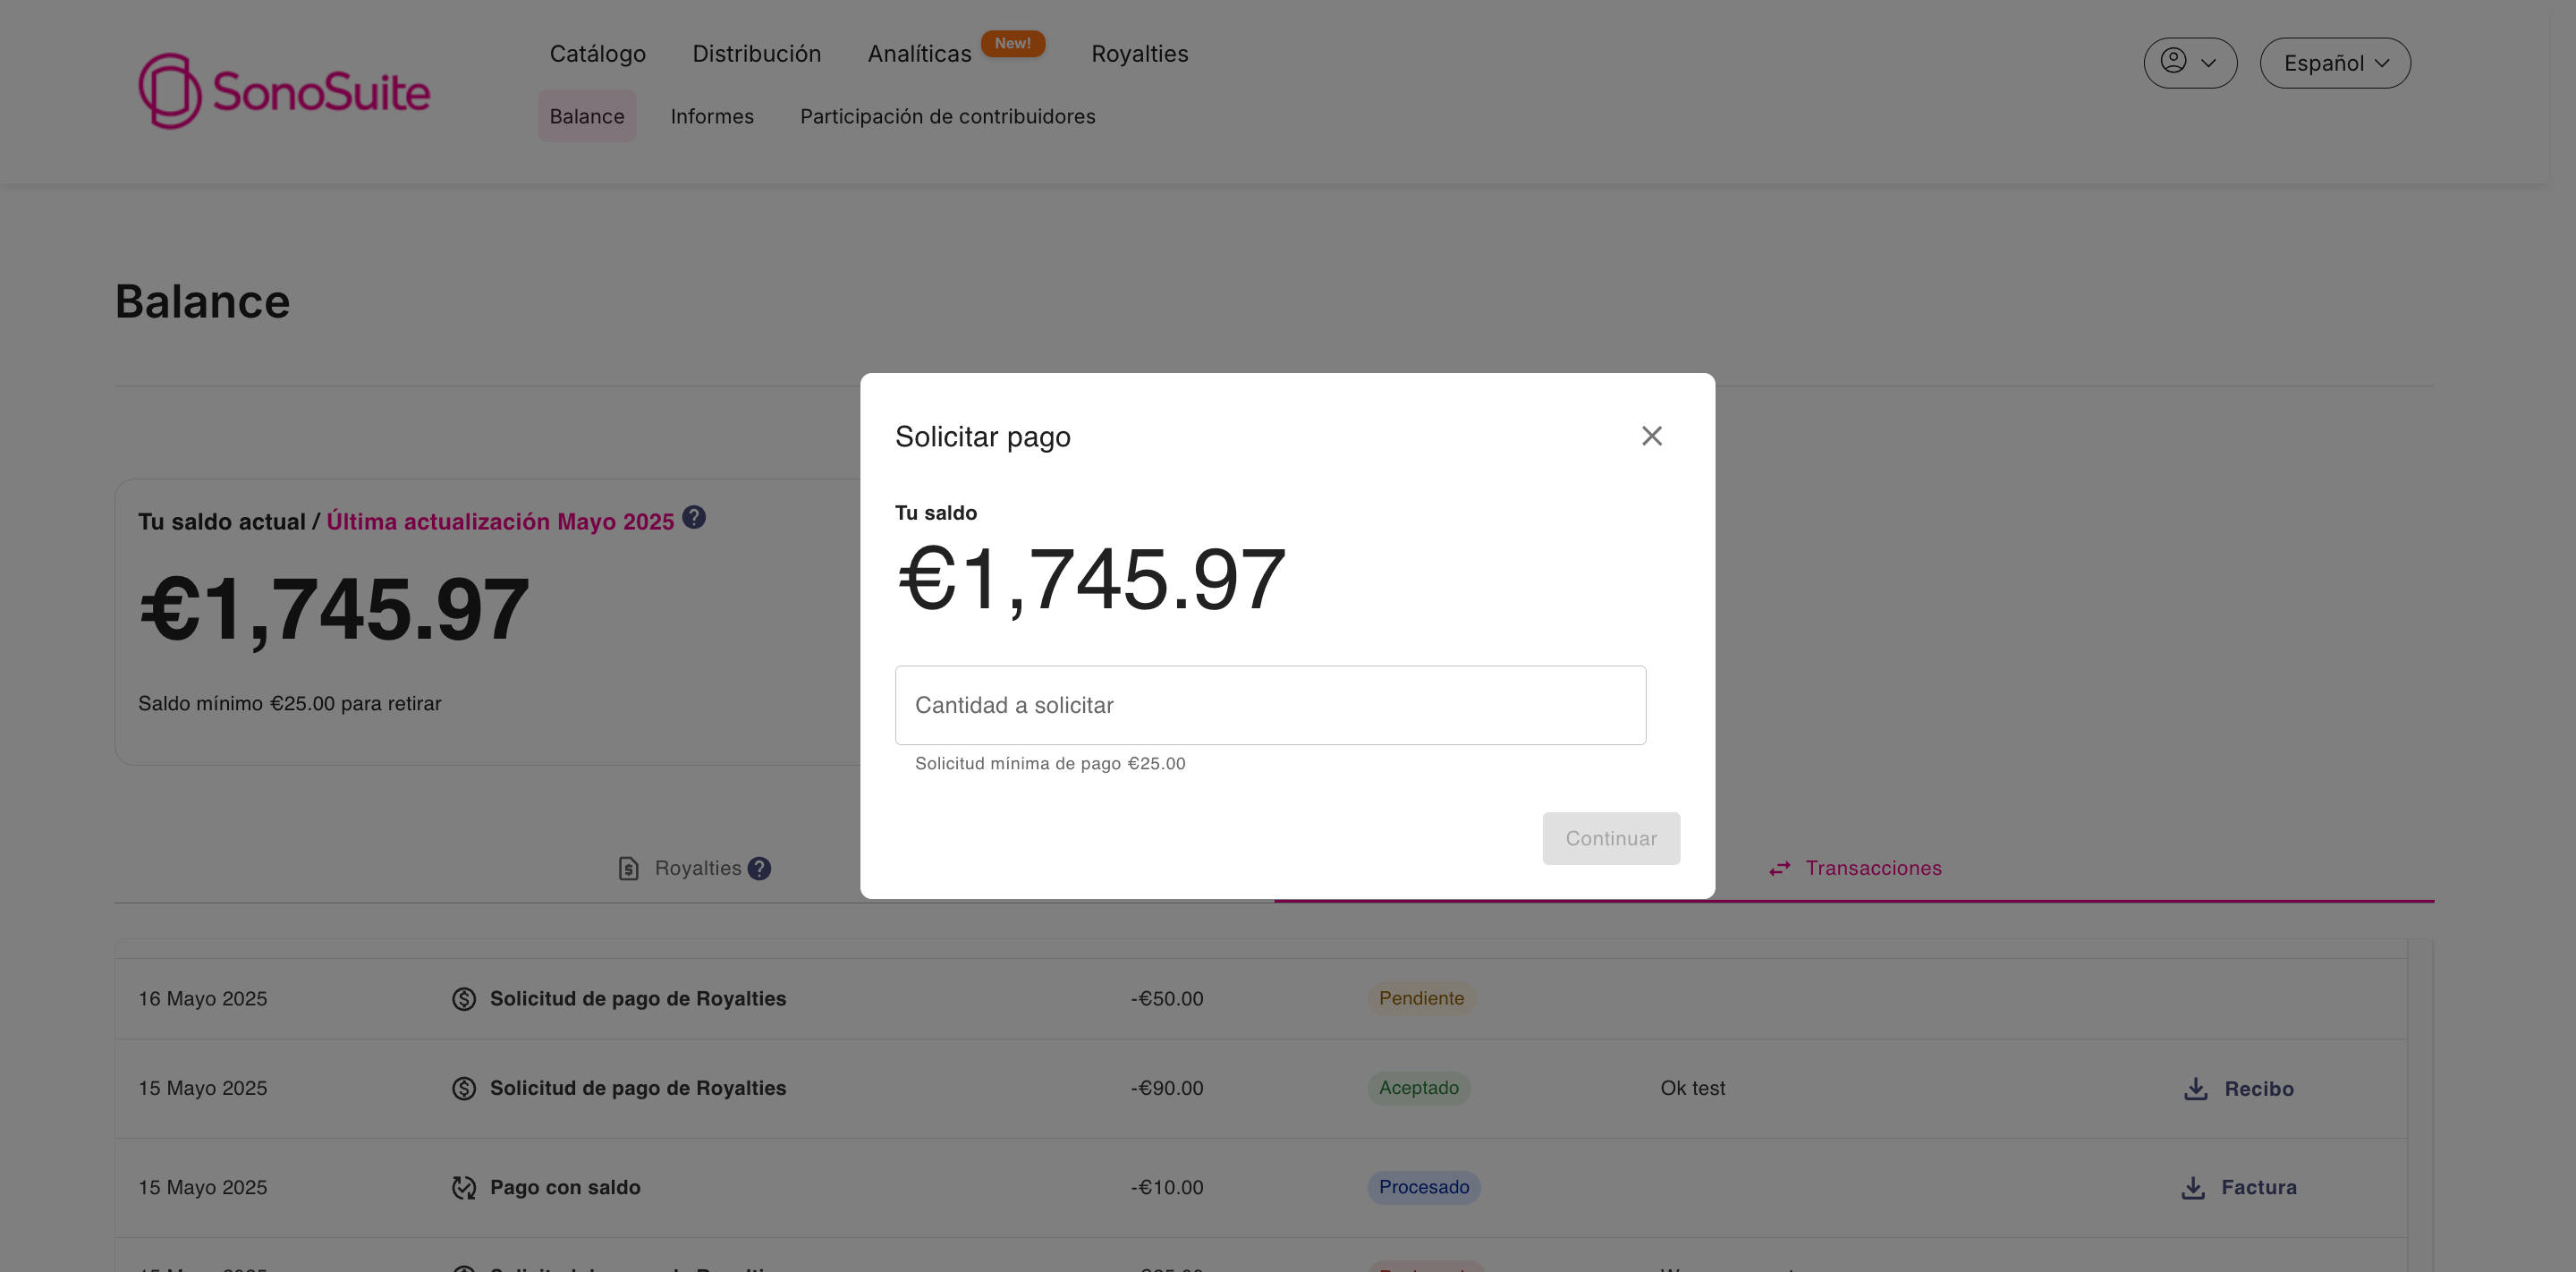Close the Solicitar pago dialog
2576x1272 pixels.
[x=1652, y=436]
